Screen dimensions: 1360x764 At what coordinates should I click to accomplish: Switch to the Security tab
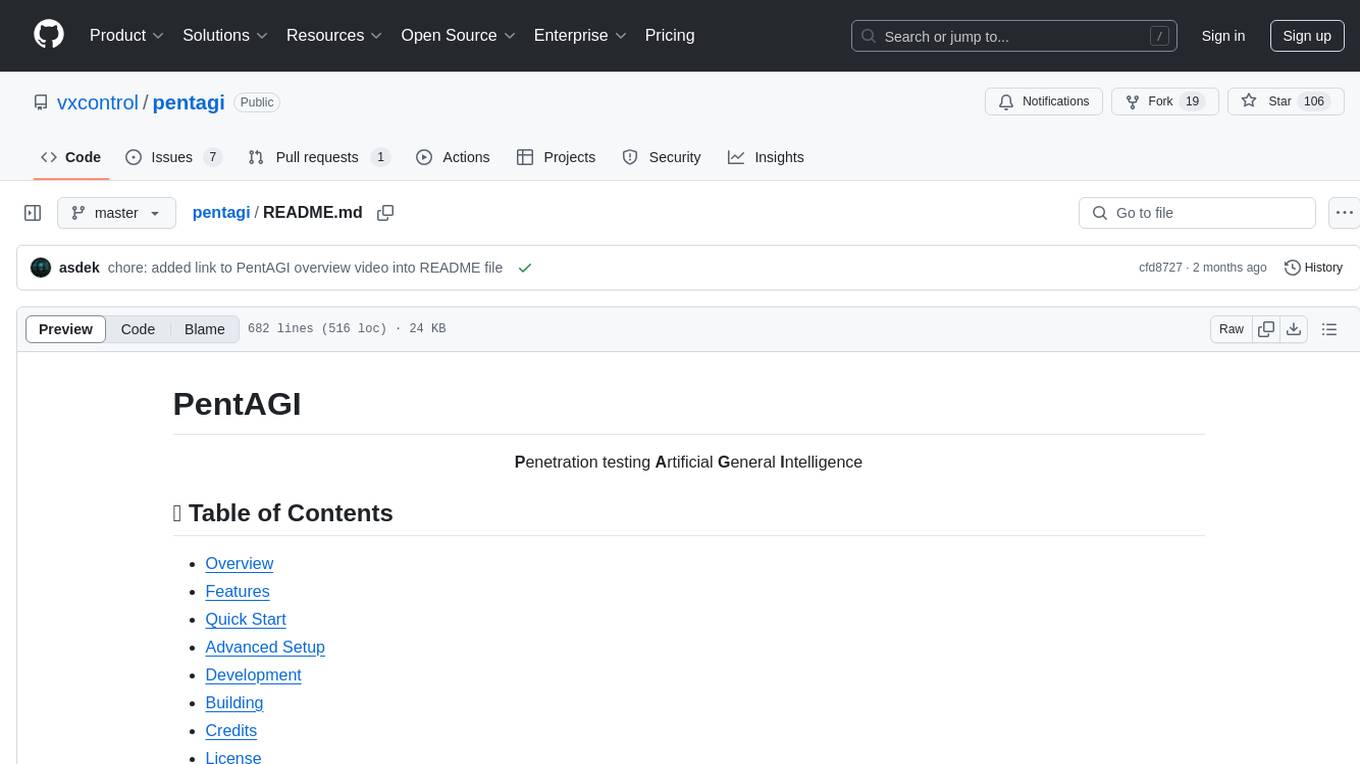pyautogui.click(x=662, y=157)
